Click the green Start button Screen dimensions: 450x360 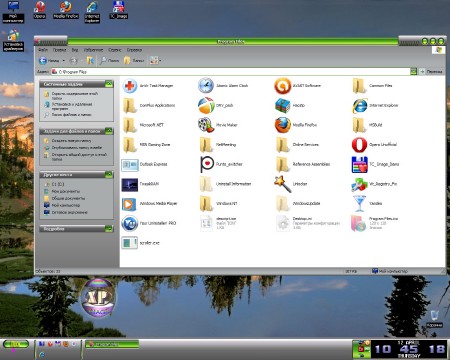tap(16, 344)
